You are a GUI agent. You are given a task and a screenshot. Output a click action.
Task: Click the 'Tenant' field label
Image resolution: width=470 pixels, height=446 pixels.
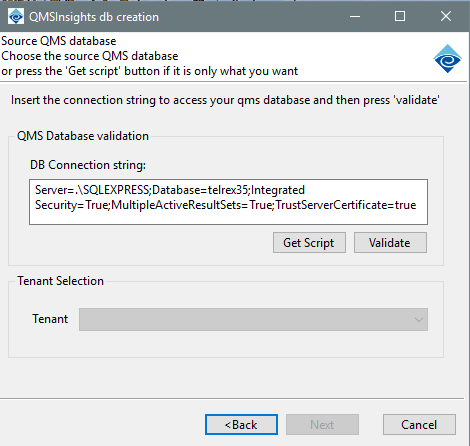pos(50,319)
